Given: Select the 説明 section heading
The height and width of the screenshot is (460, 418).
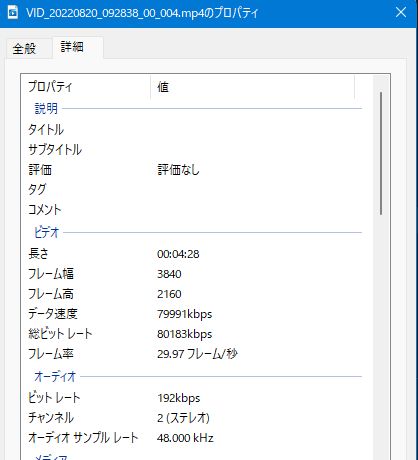Looking at the screenshot, I should (x=46, y=109).
